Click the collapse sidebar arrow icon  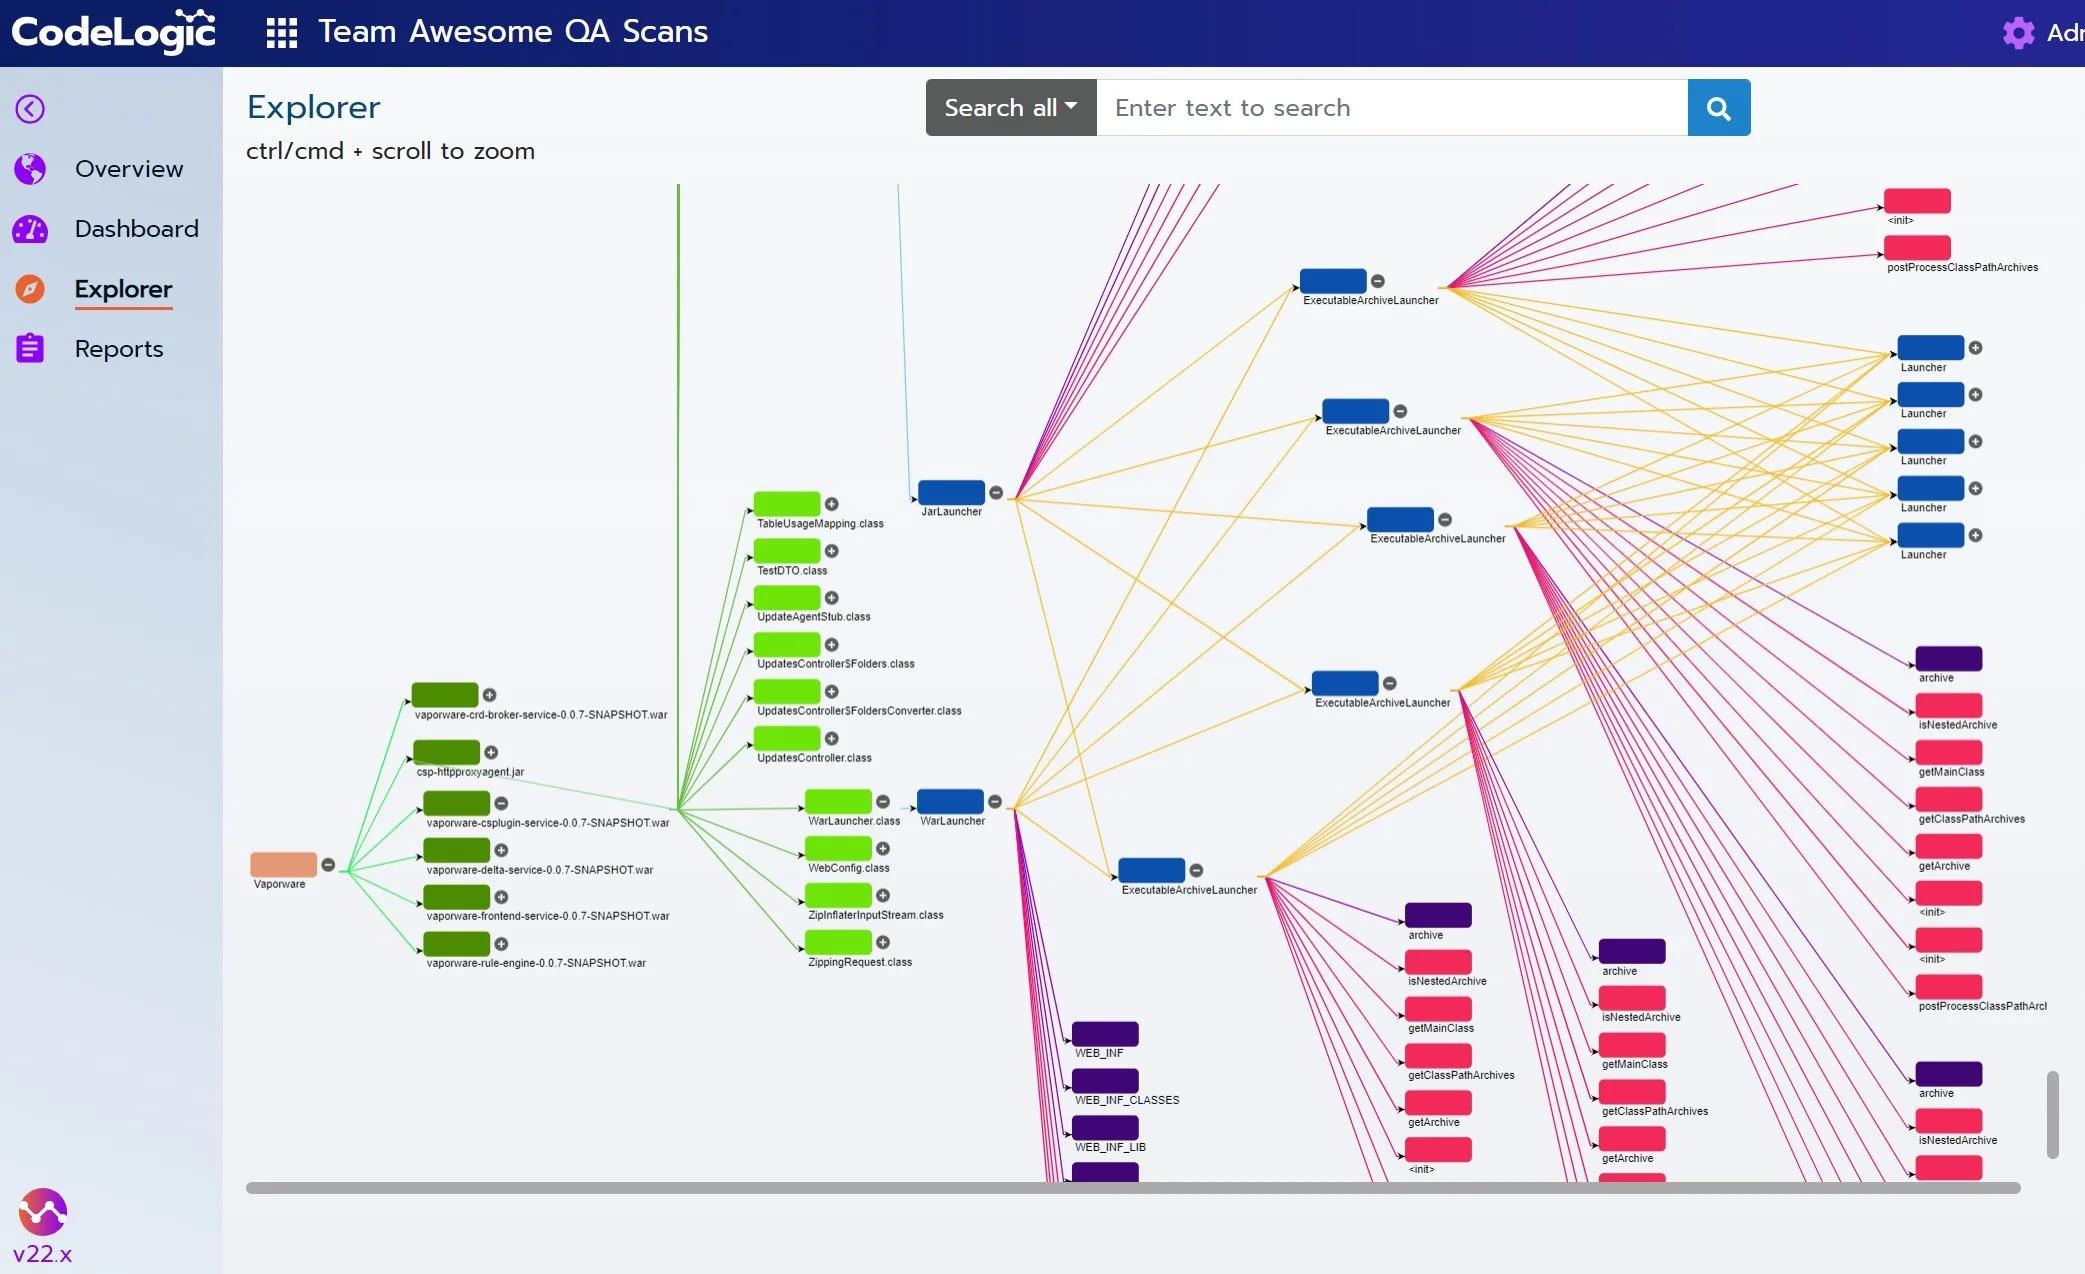click(x=30, y=109)
